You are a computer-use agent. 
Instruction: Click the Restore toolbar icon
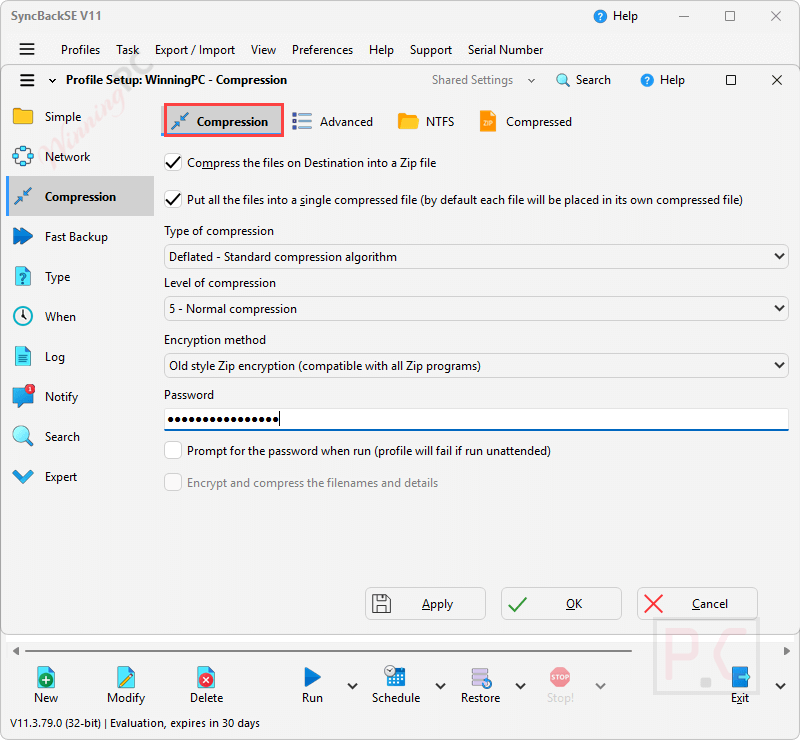click(480, 679)
